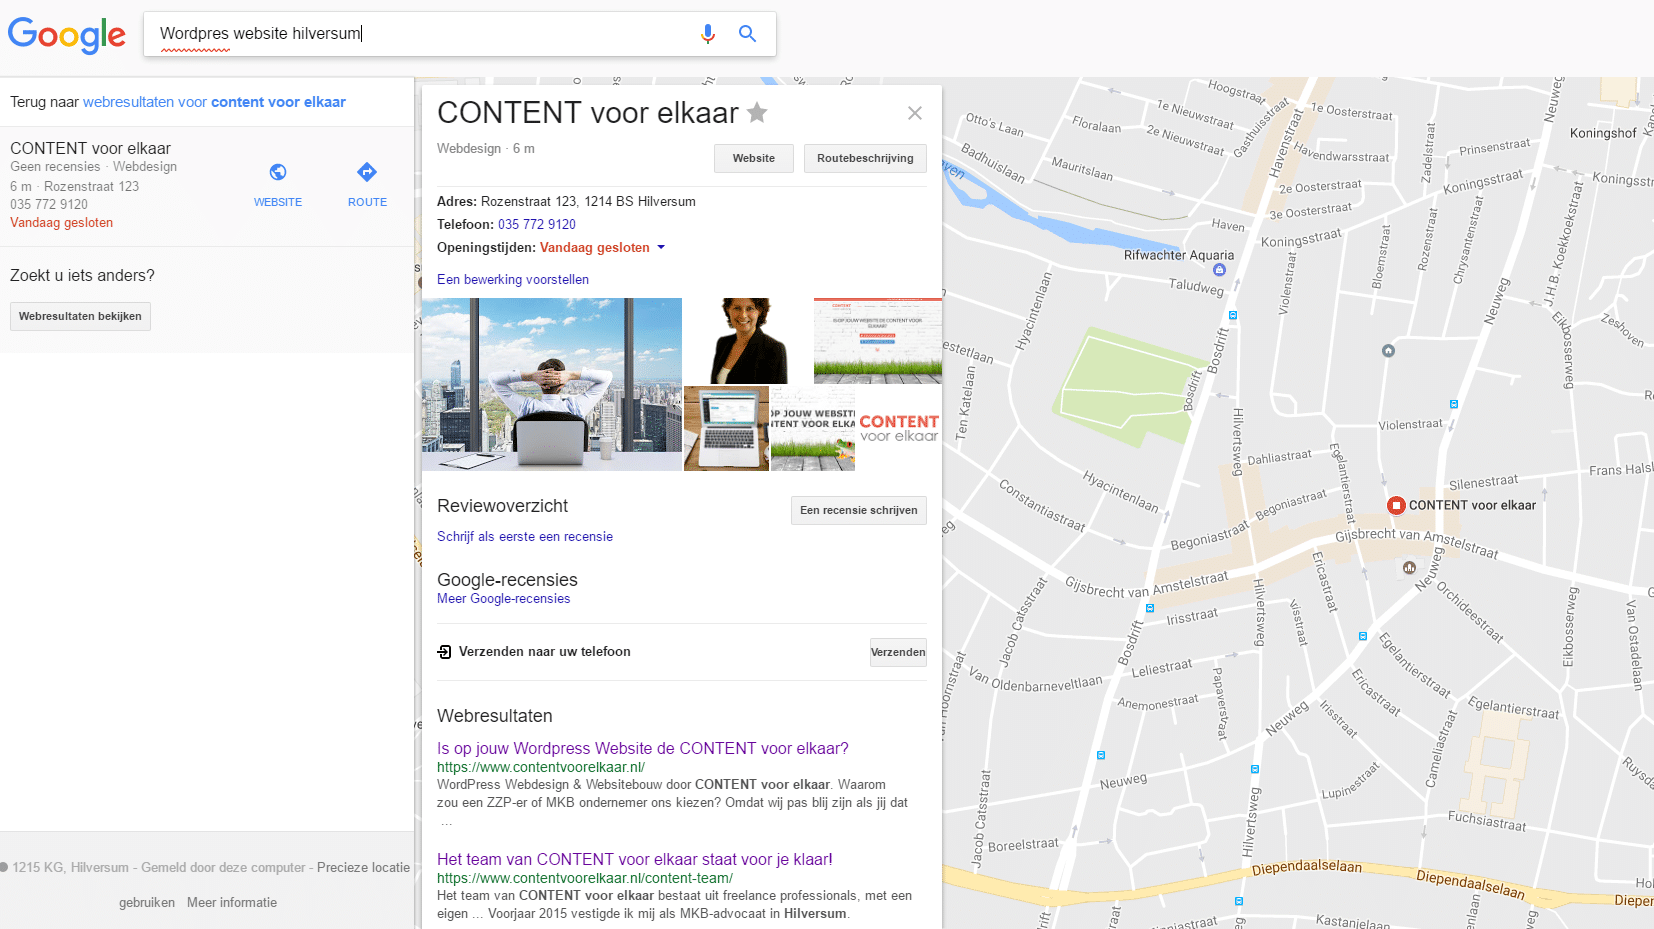Open the website screenshot with grass thumbnail
The height and width of the screenshot is (929, 1654).
tap(878, 341)
